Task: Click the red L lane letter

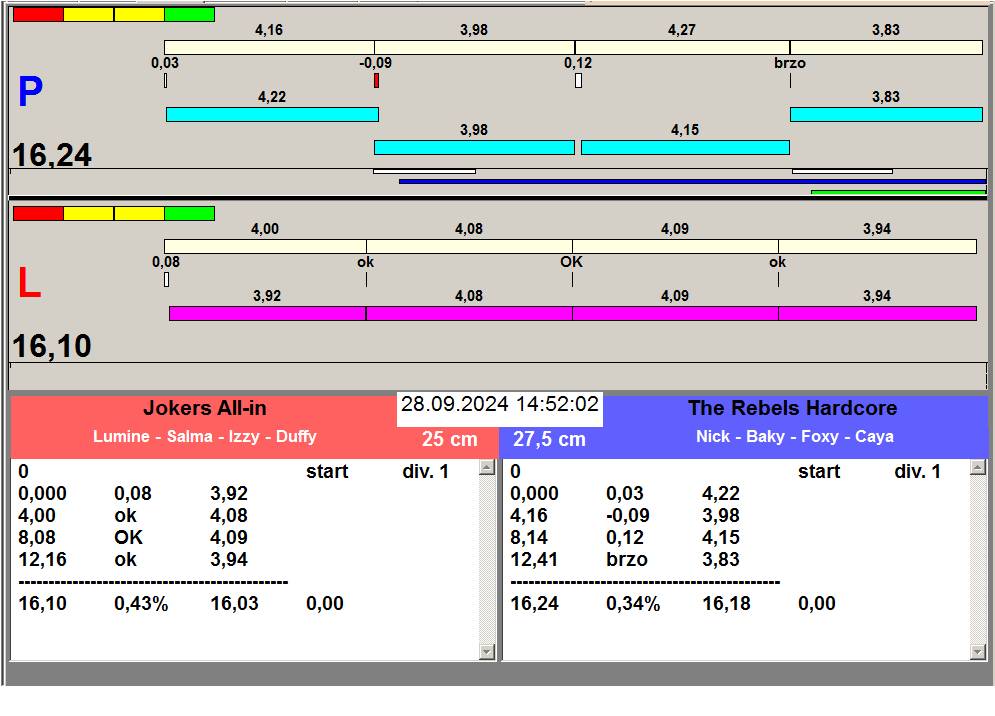Action: click(29, 284)
